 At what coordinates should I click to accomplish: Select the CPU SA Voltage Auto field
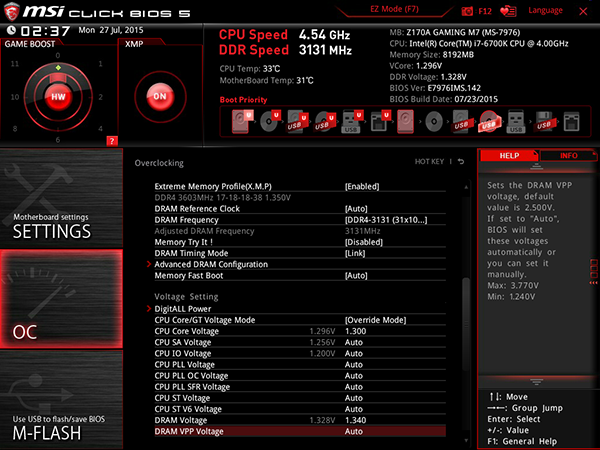pos(354,342)
